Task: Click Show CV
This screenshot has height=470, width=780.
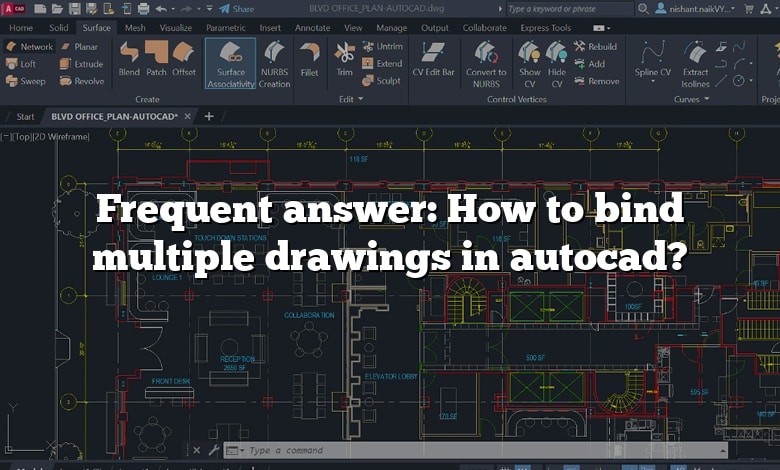Action: click(529, 64)
